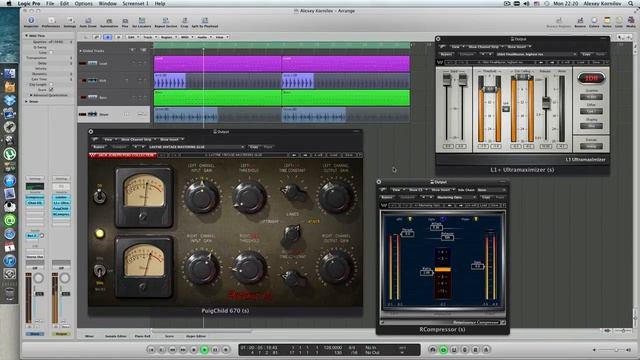Viewport: 640px width, 360px height.
Task: Click the Bounce toolbar icon
Action: 580,22
